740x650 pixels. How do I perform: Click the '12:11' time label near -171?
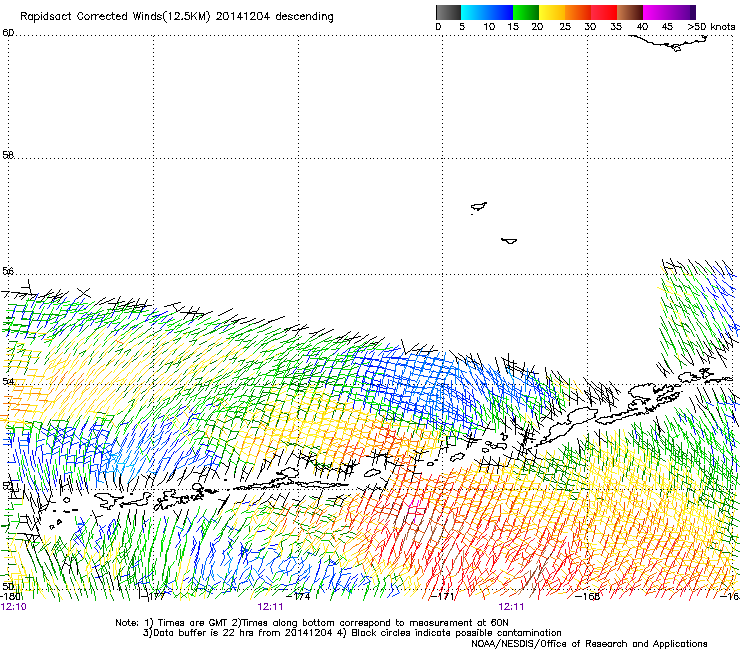[x=512, y=607]
